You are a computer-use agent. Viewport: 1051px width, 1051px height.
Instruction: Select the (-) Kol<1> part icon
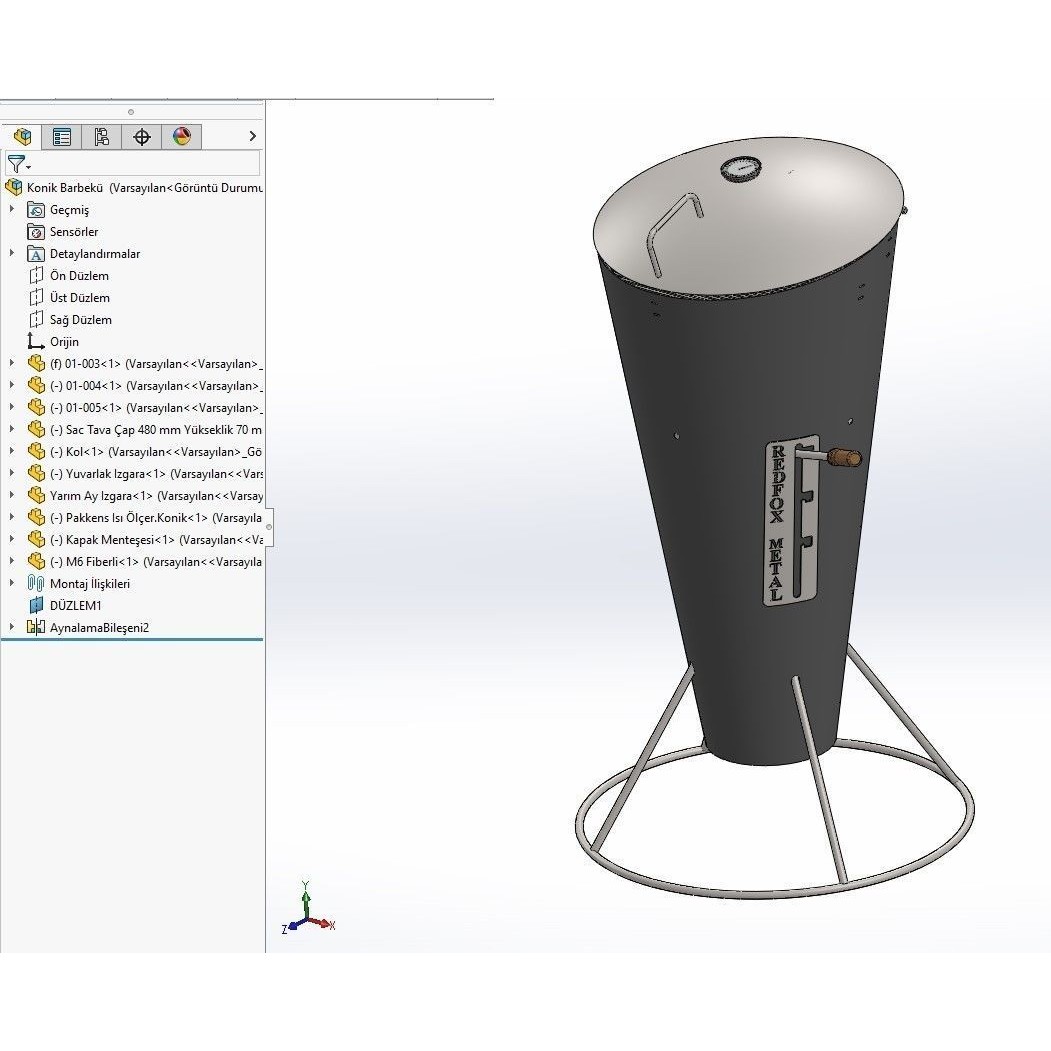36,452
